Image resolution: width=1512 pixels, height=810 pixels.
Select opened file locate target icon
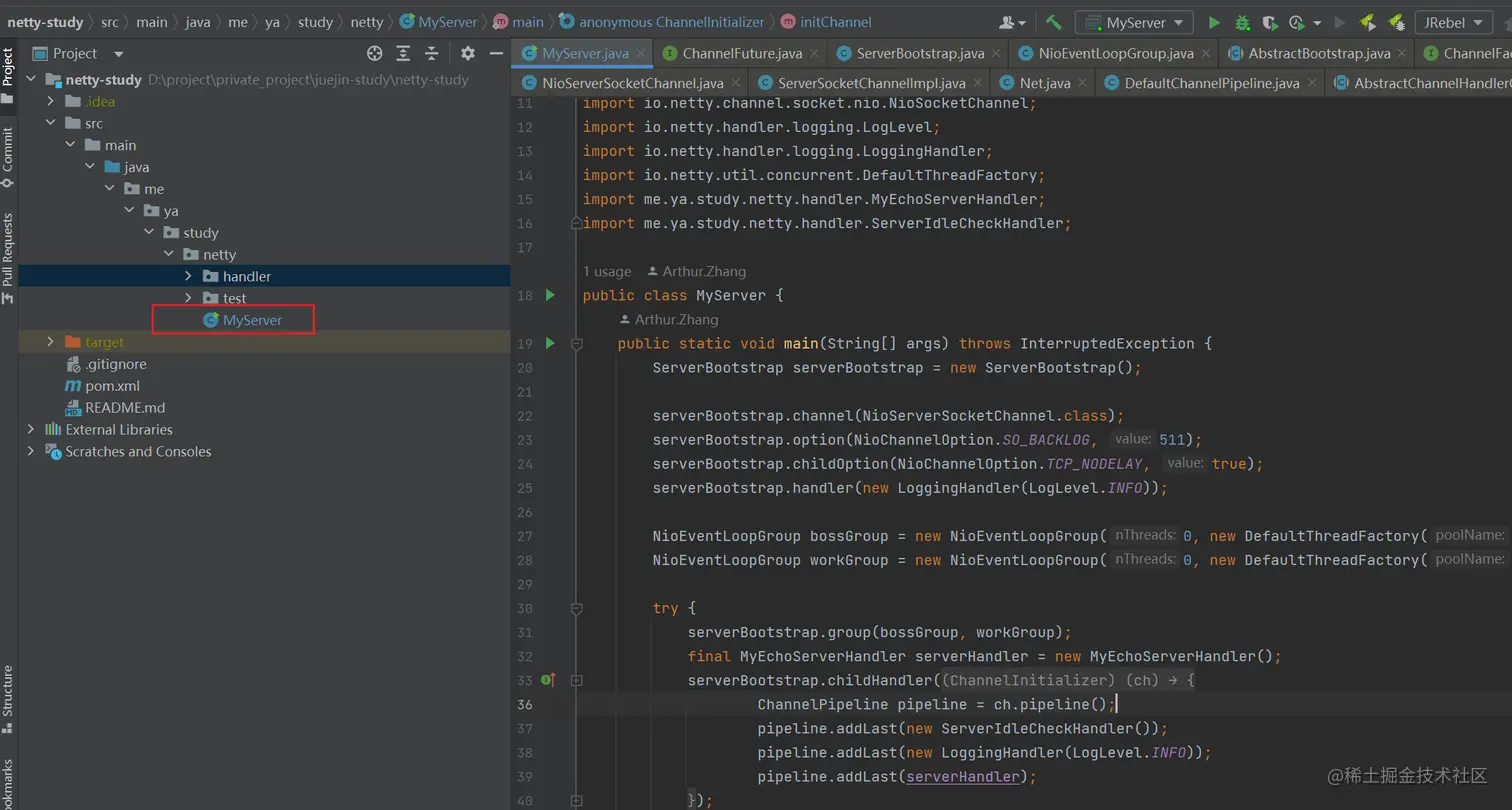(375, 53)
